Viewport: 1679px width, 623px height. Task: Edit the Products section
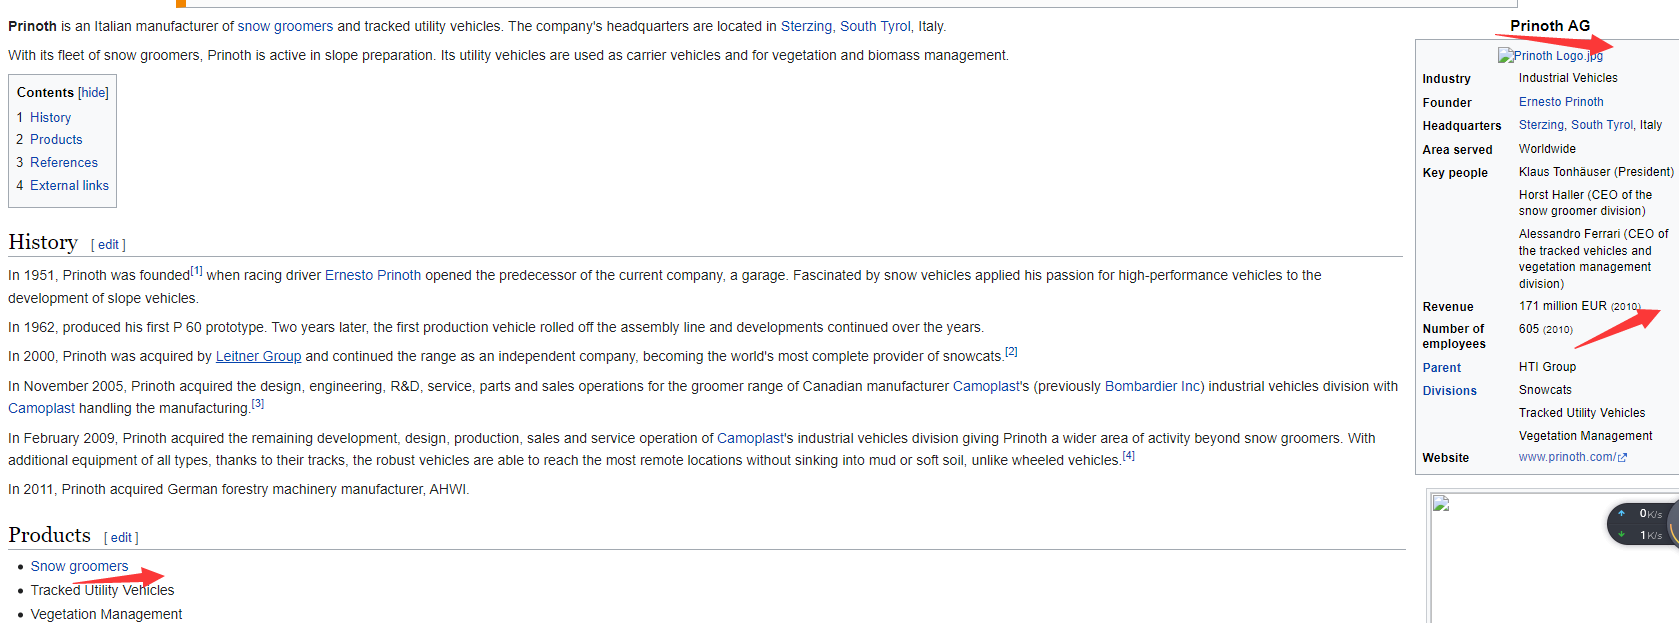(121, 538)
